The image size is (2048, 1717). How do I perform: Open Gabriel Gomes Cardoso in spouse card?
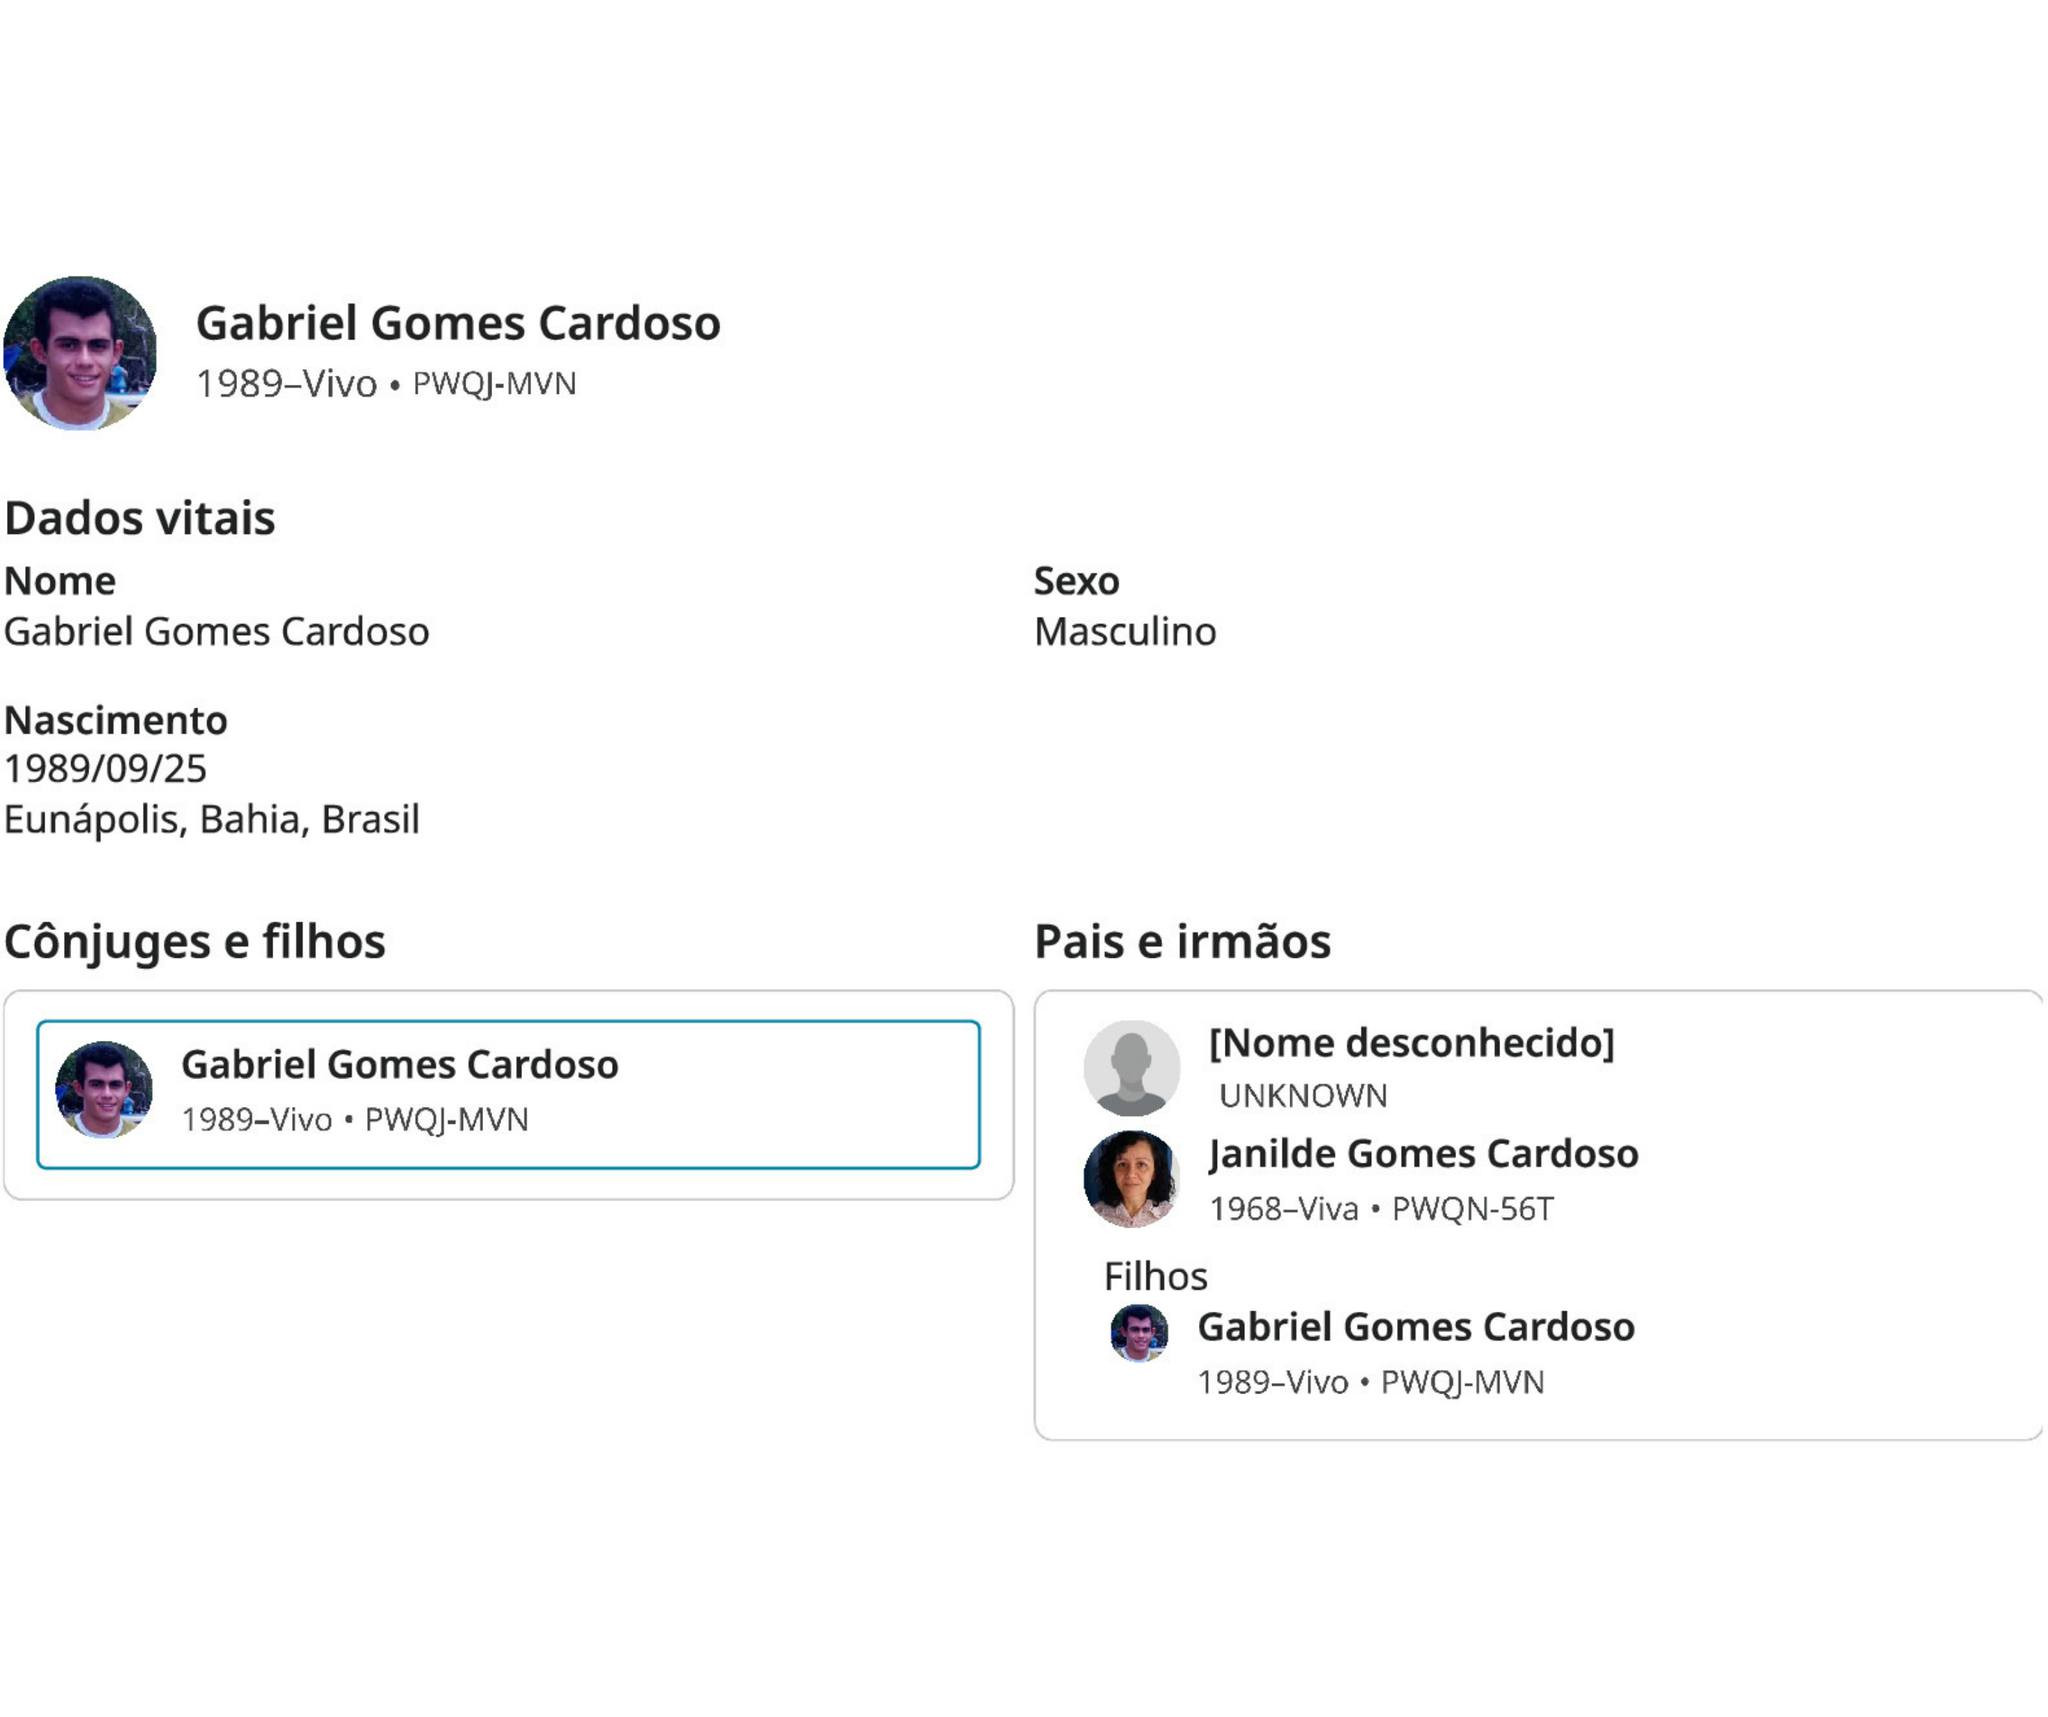(x=399, y=1065)
